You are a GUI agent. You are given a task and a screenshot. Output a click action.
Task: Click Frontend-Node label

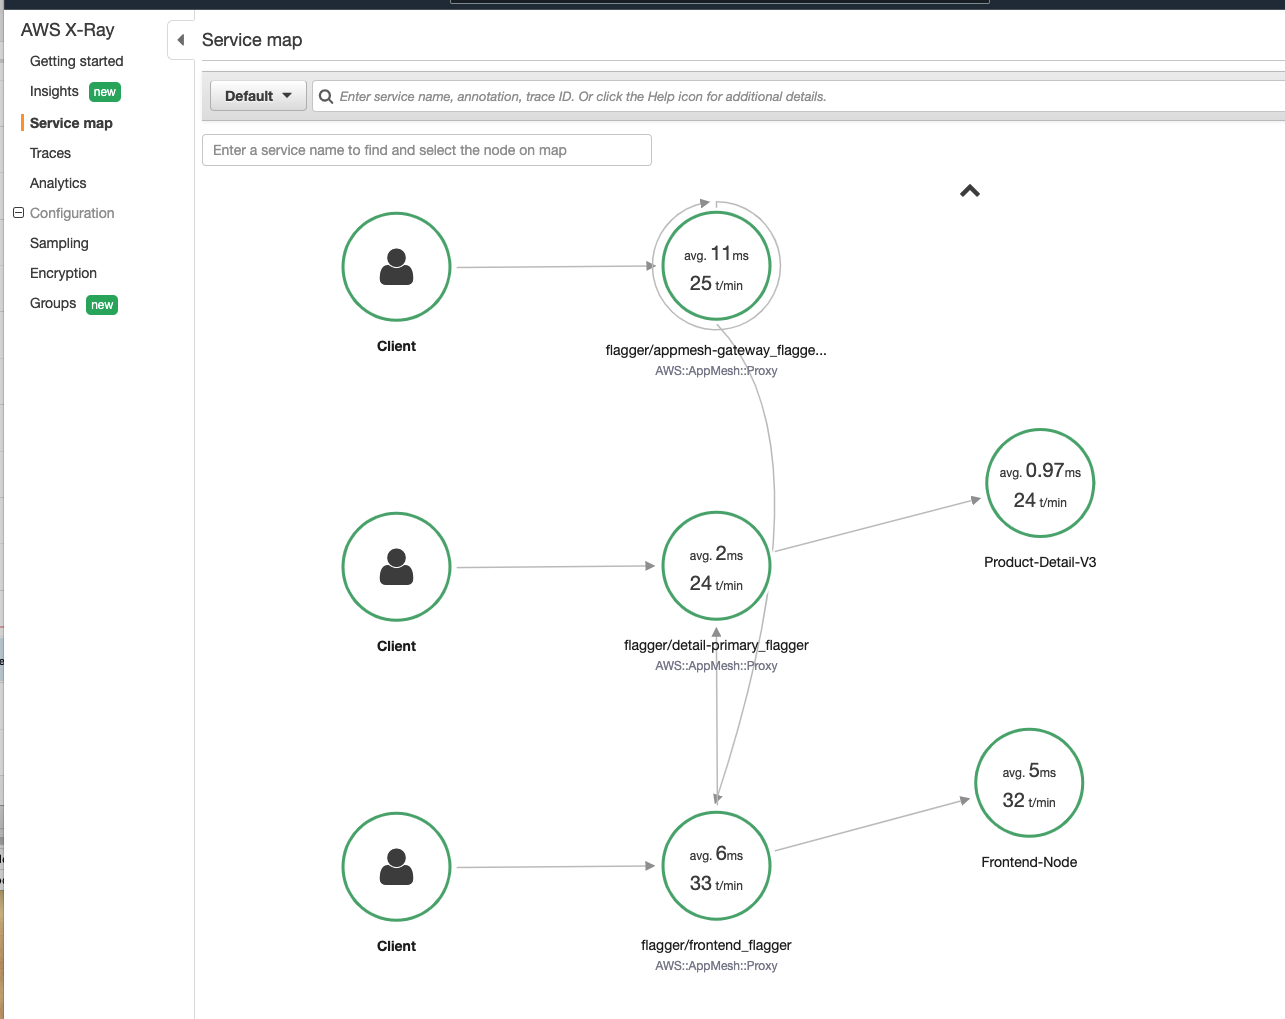tap(1029, 862)
